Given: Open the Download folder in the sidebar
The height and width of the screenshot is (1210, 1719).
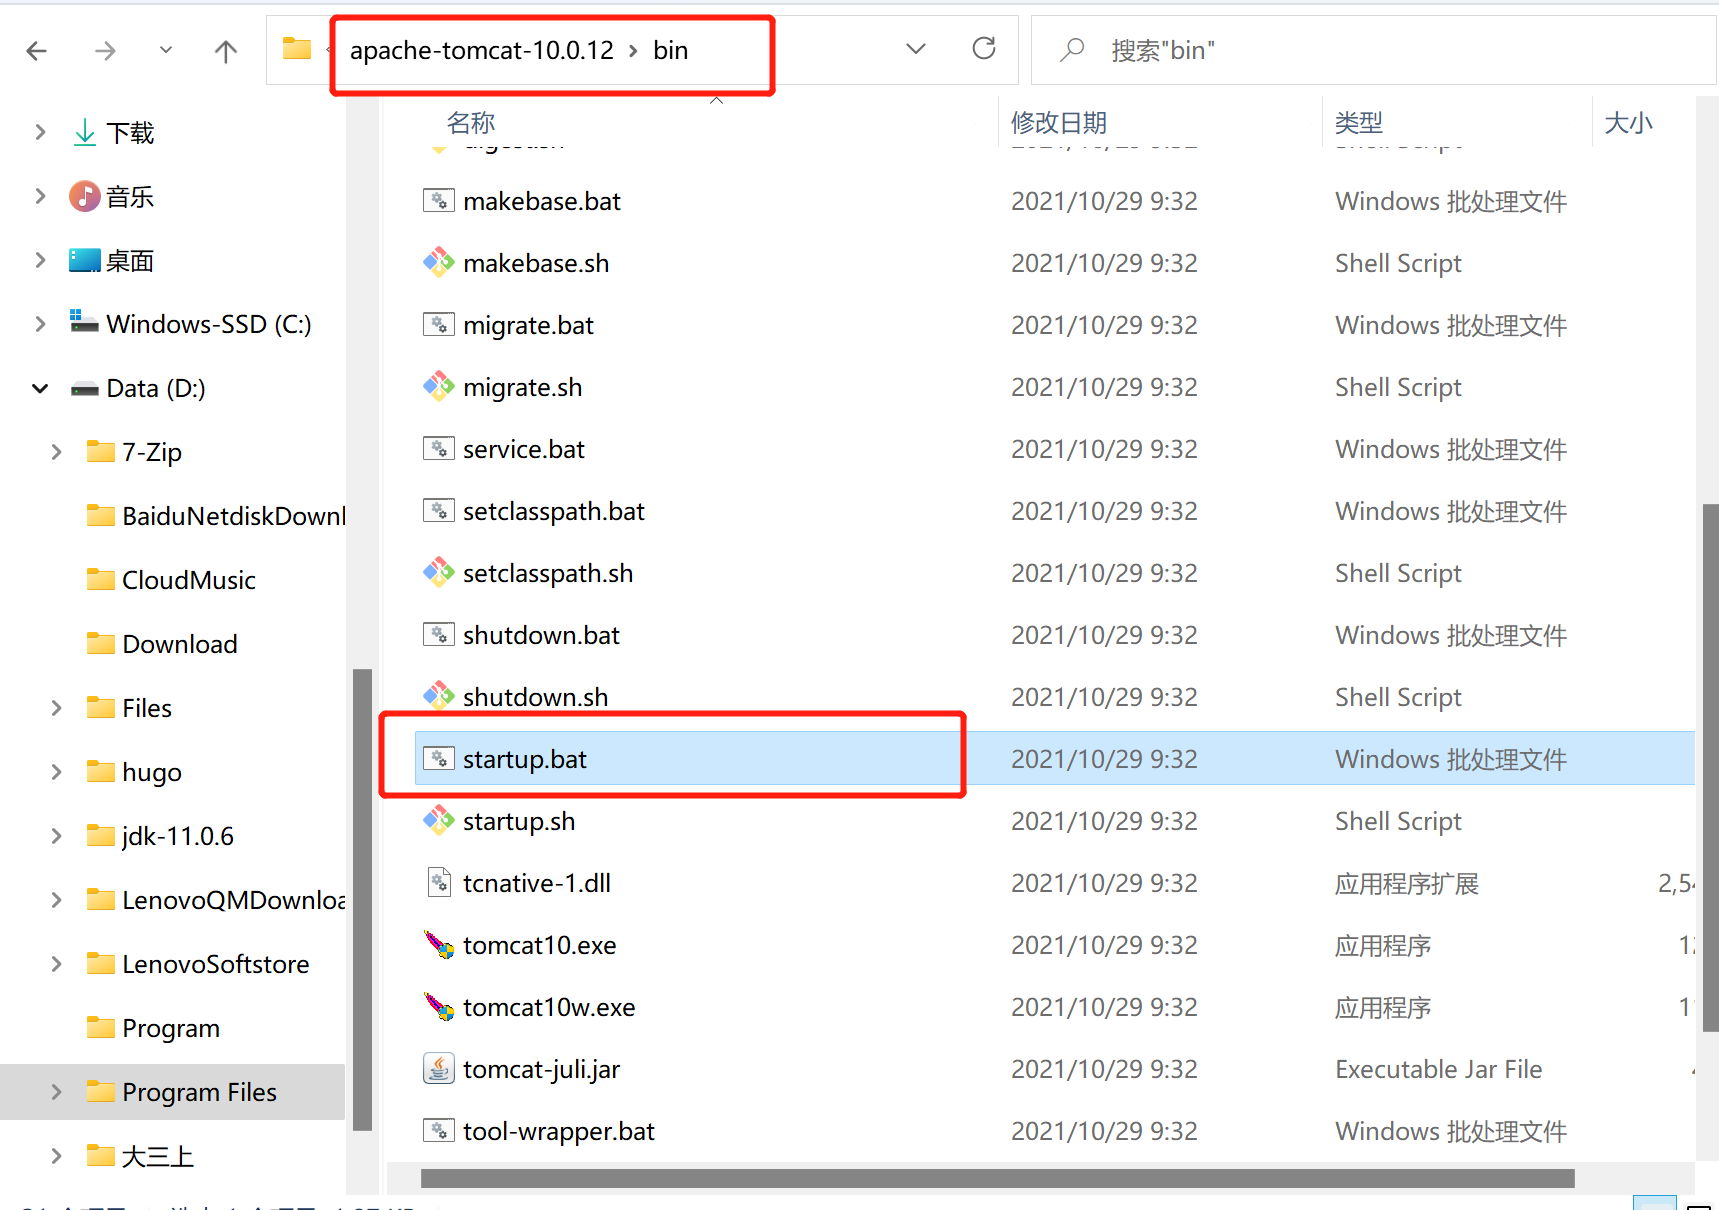Looking at the screenshot, I should pyautogui.click(x=180, y=644).
